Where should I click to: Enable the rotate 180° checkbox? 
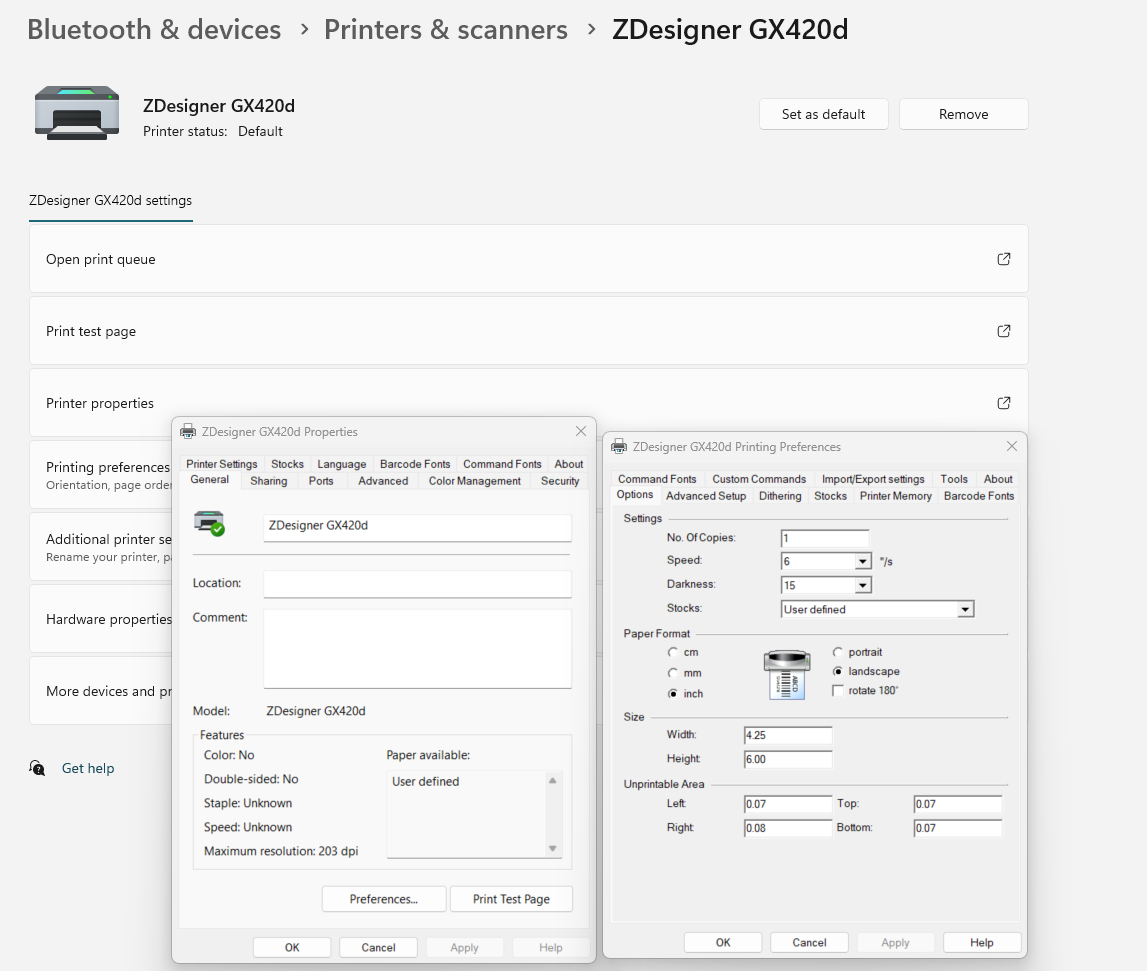838,690
